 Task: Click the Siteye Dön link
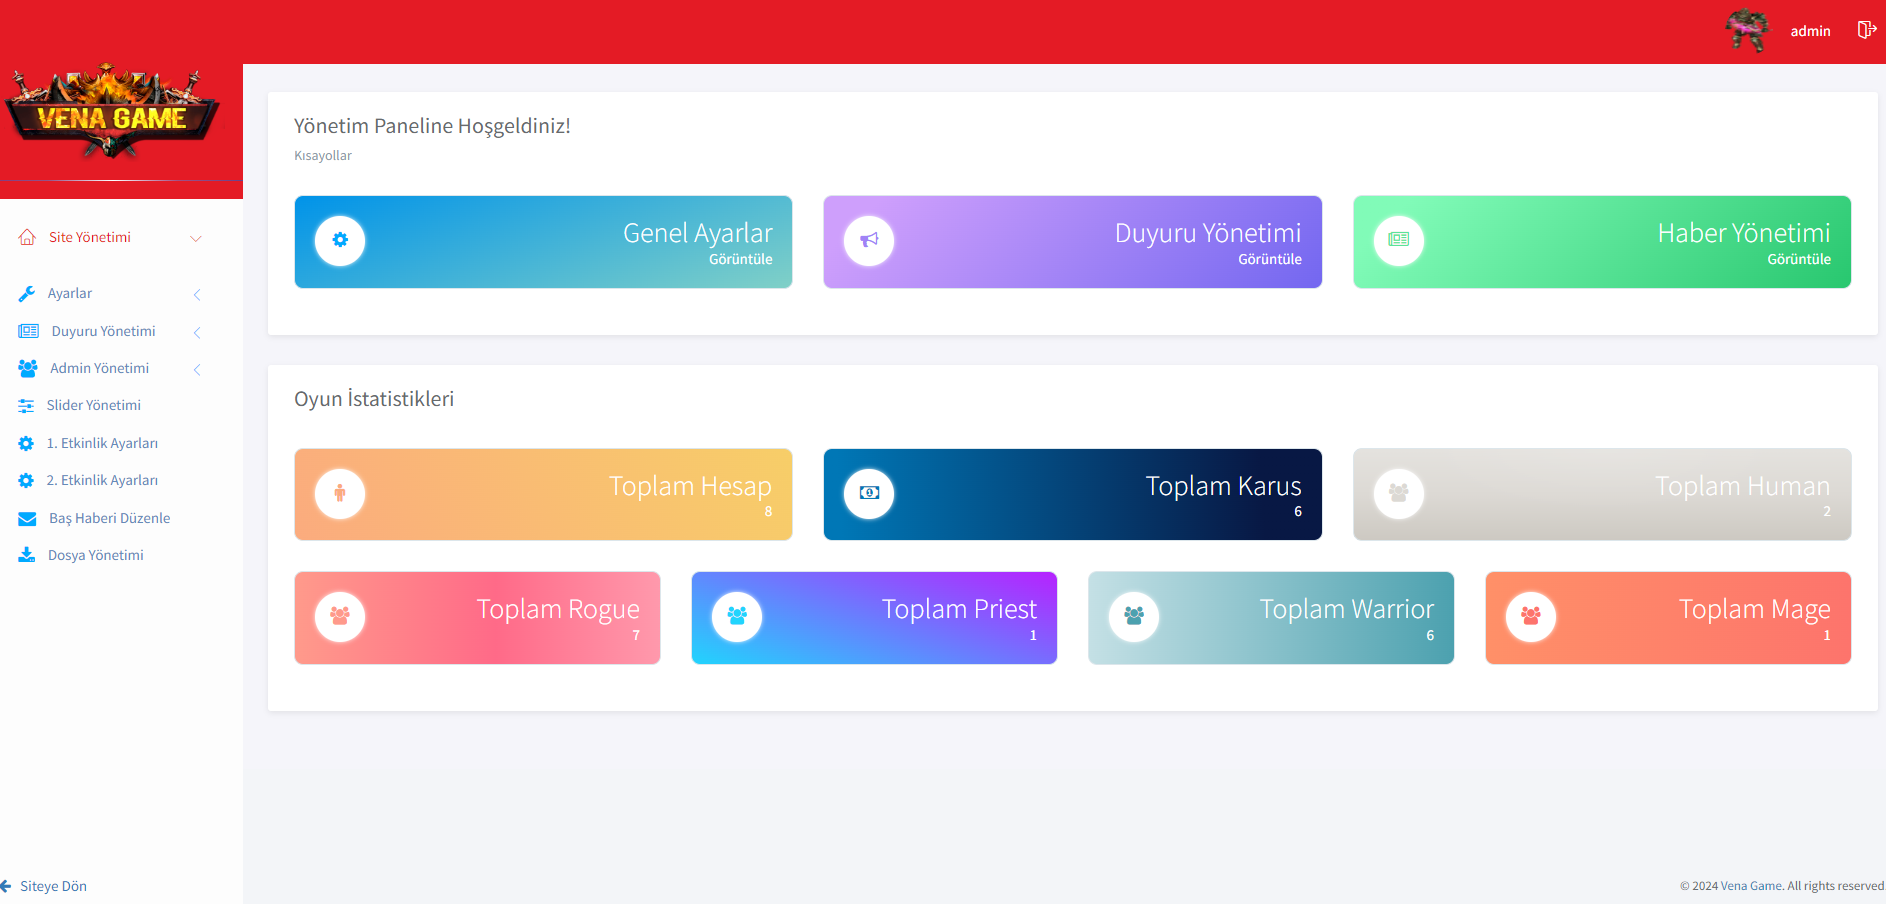coord(52,886)
